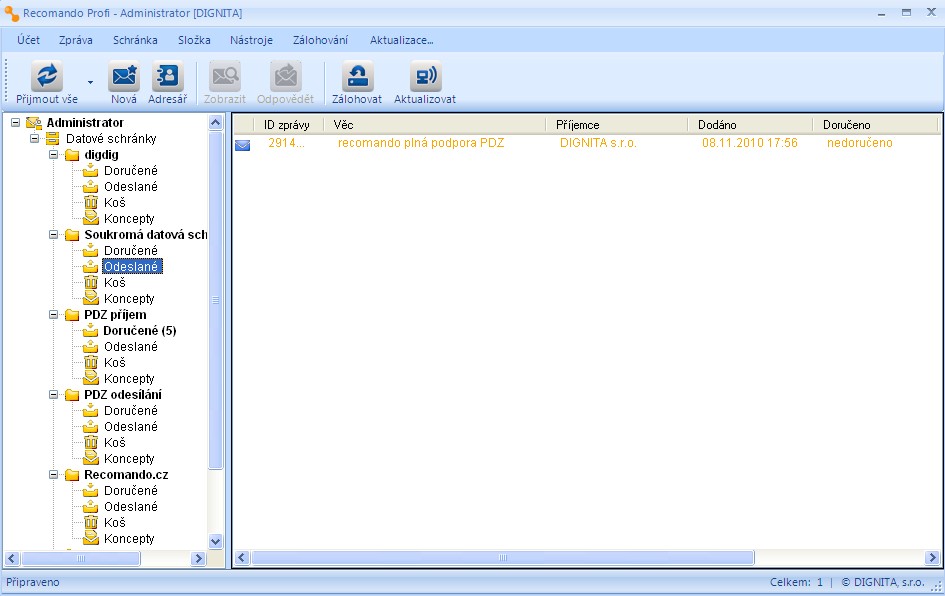Select the Recomando.cz folder
This screenshot has height=596, width=945.
click(x=126, y=475)
